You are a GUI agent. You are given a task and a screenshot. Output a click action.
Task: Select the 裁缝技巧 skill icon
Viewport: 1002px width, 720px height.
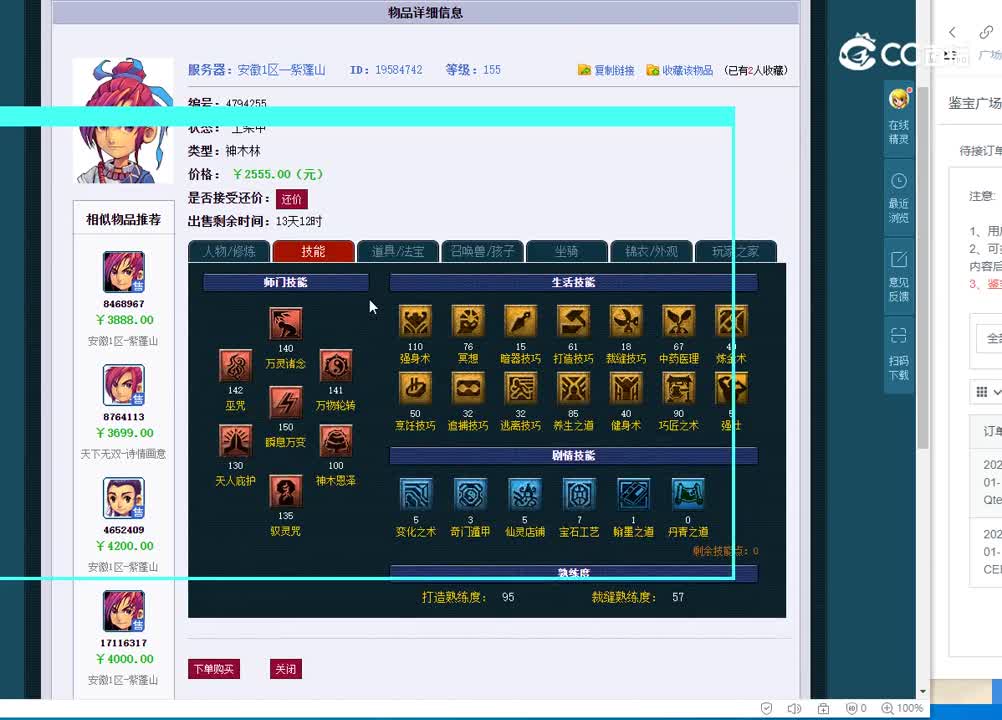click(626, 321)
